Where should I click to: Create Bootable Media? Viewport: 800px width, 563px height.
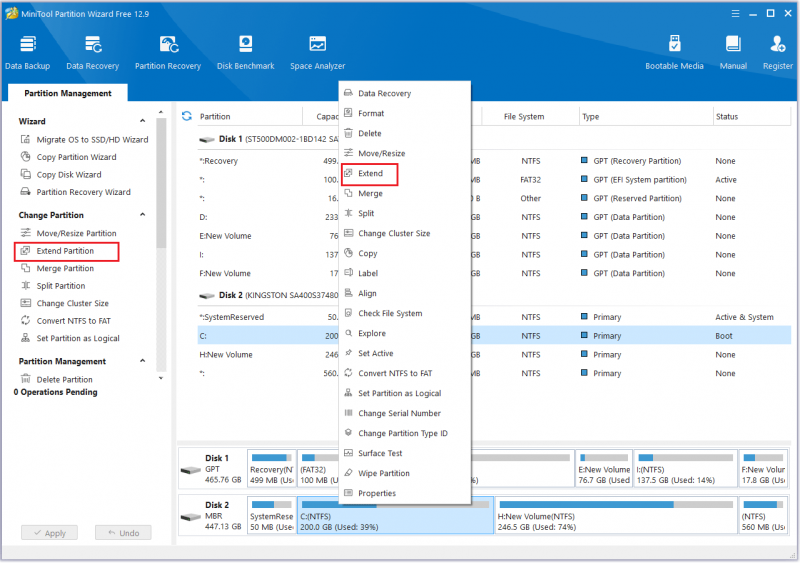coord(674,53)
